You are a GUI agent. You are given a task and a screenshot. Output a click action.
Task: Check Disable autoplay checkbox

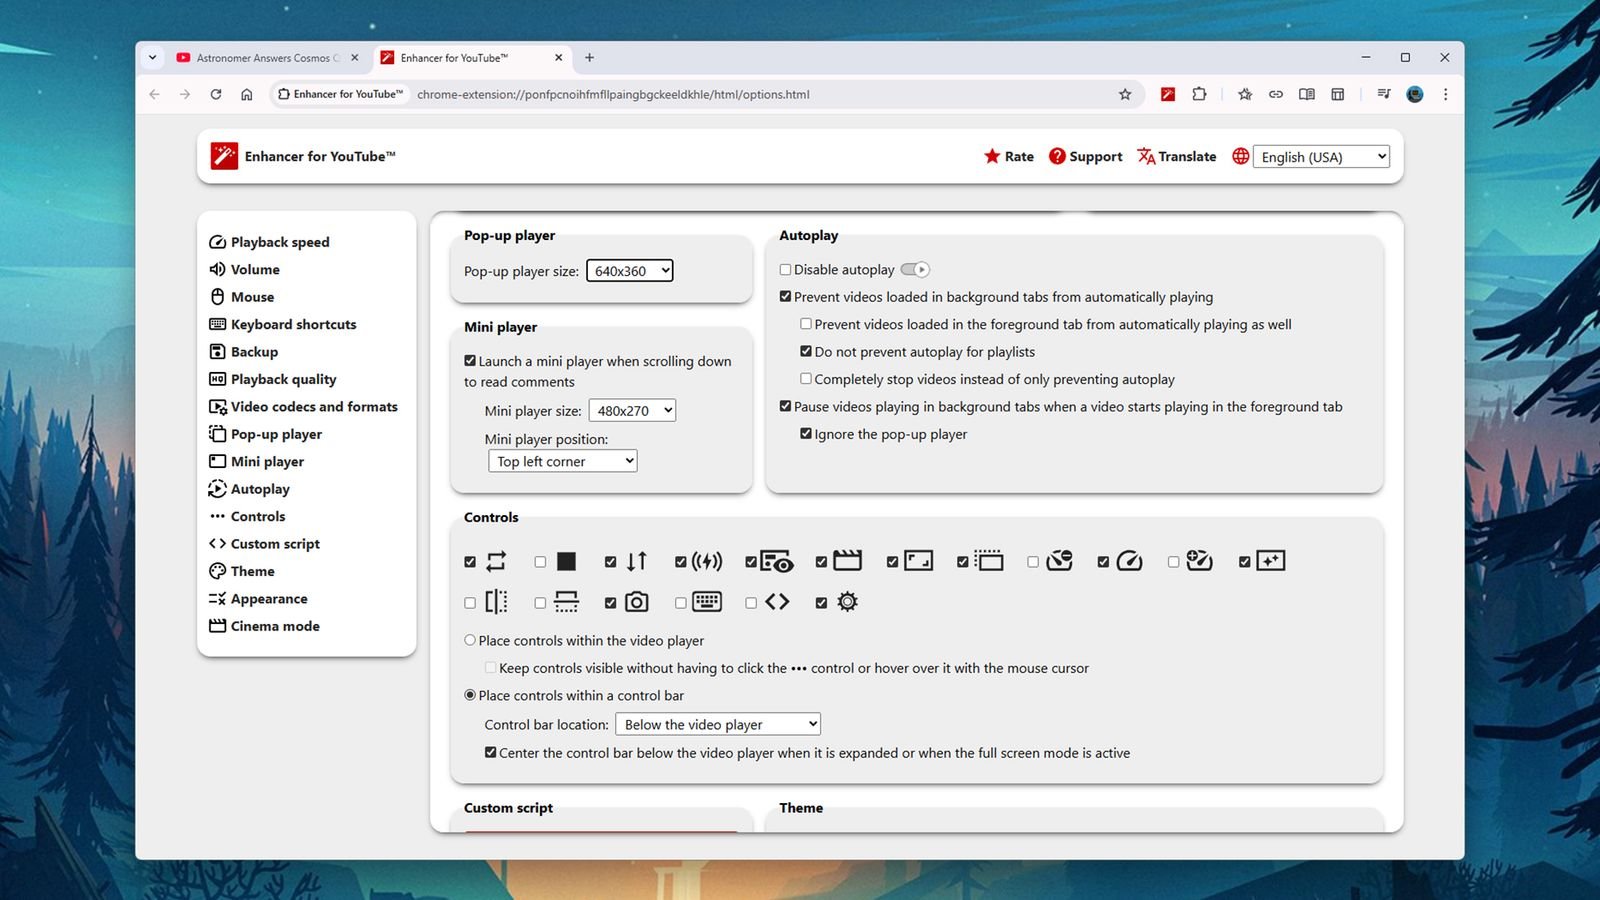coord(785,269)
